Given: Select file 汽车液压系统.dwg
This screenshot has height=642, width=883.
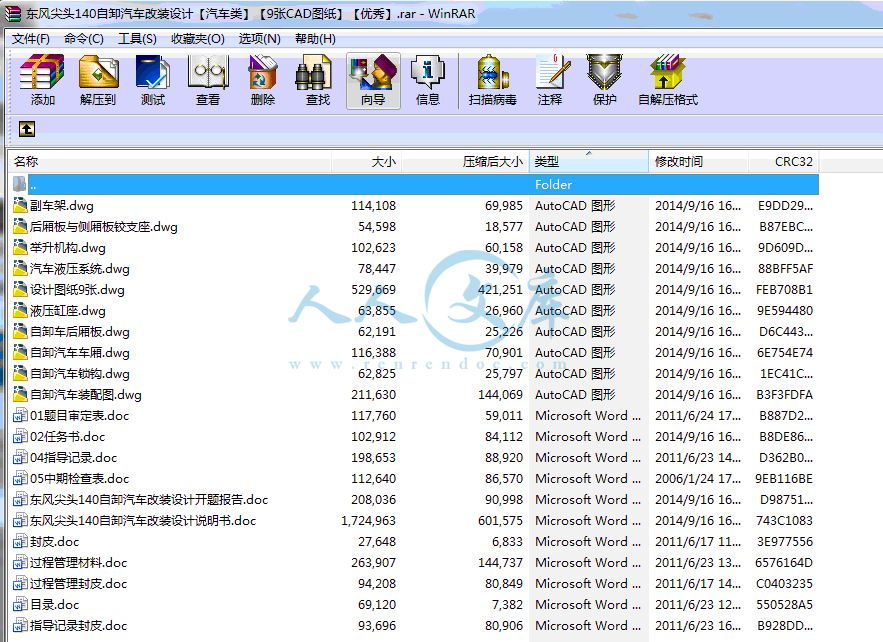Looking at the screenshot, I should point(79,269).
